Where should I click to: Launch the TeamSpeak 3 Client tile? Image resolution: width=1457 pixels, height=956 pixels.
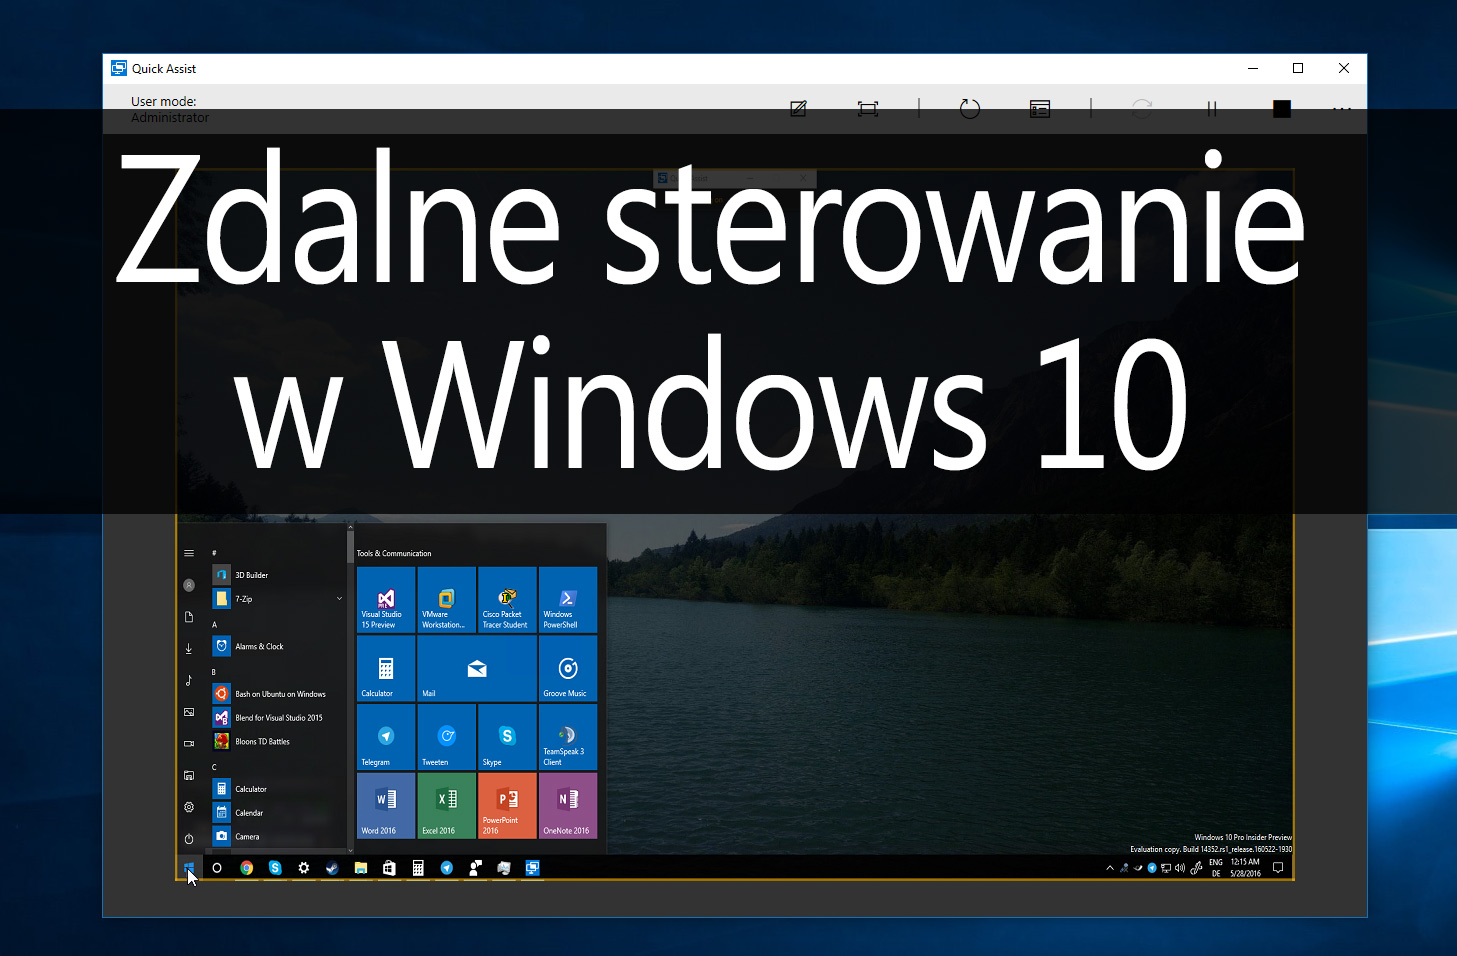[568, 737]
